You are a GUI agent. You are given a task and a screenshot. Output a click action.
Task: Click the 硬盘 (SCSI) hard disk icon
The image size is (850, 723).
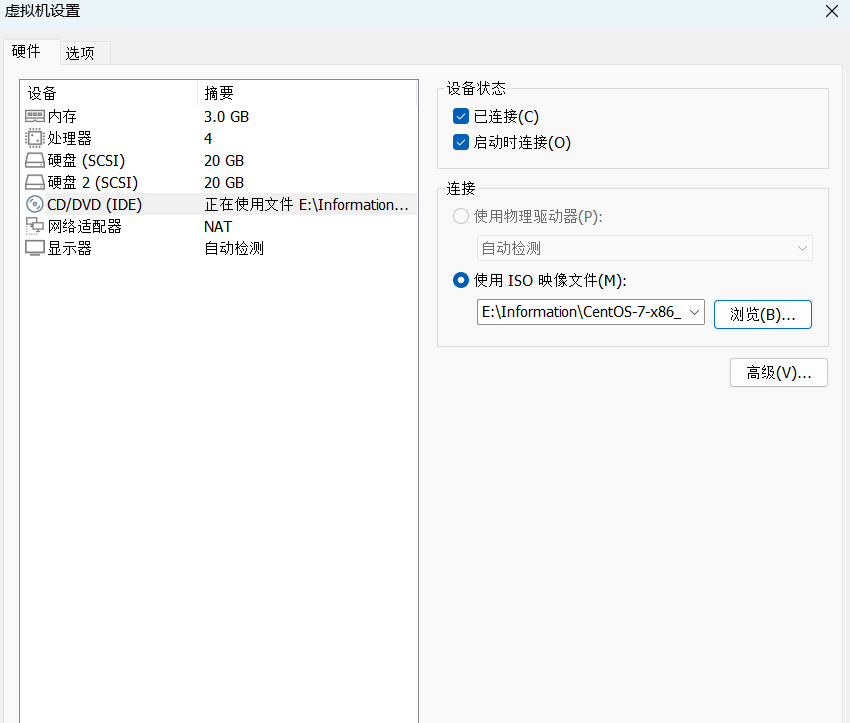35,161
